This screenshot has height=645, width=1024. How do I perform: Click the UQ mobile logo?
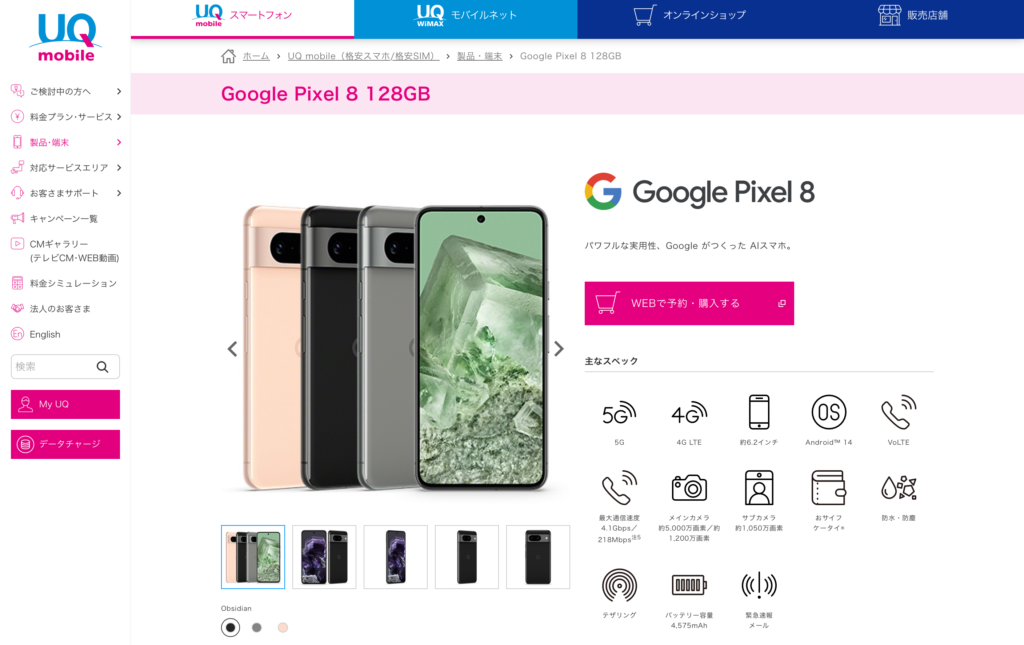pos(65,38)
